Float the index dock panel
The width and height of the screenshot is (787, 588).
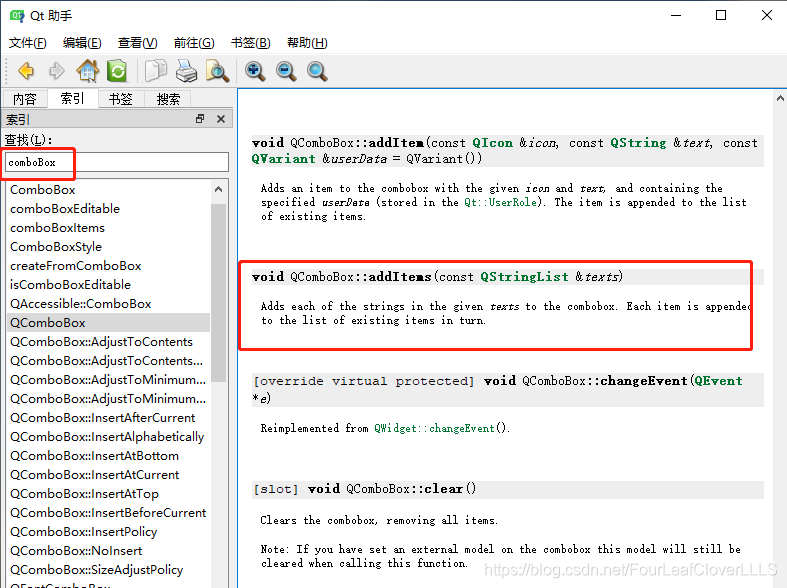coord(200,119)
